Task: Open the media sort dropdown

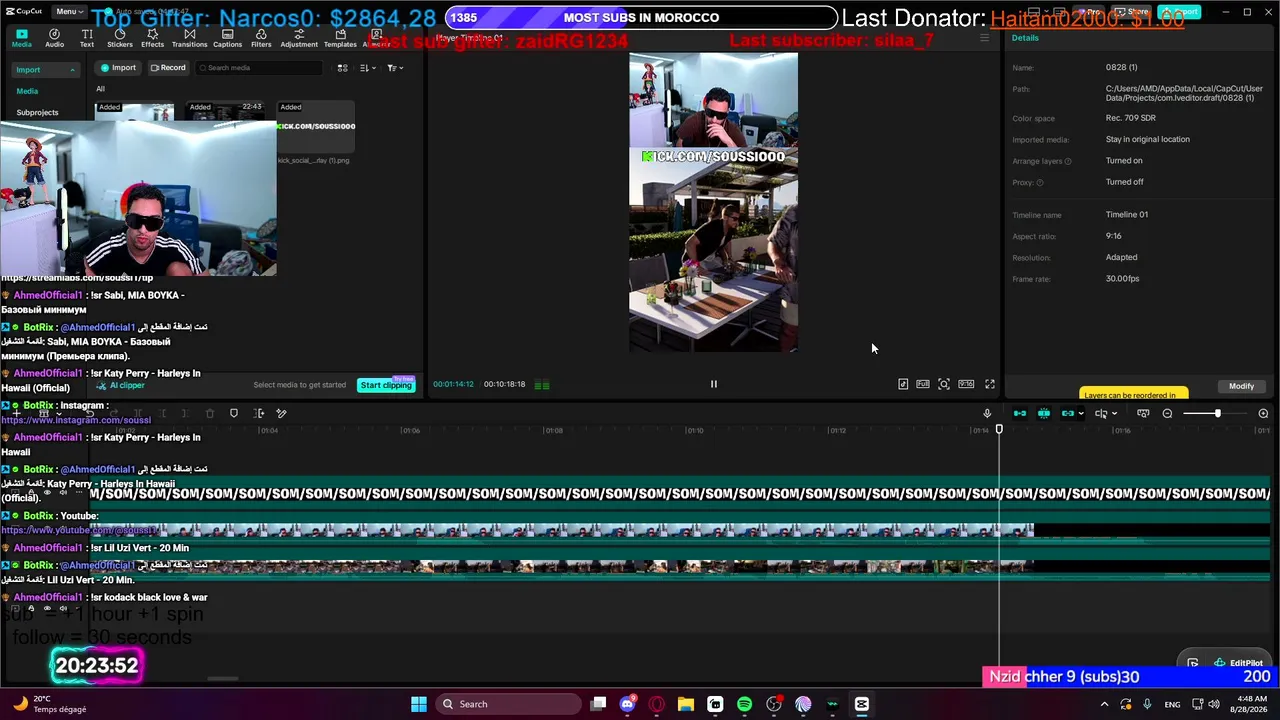Action: (x=368, y=68)
